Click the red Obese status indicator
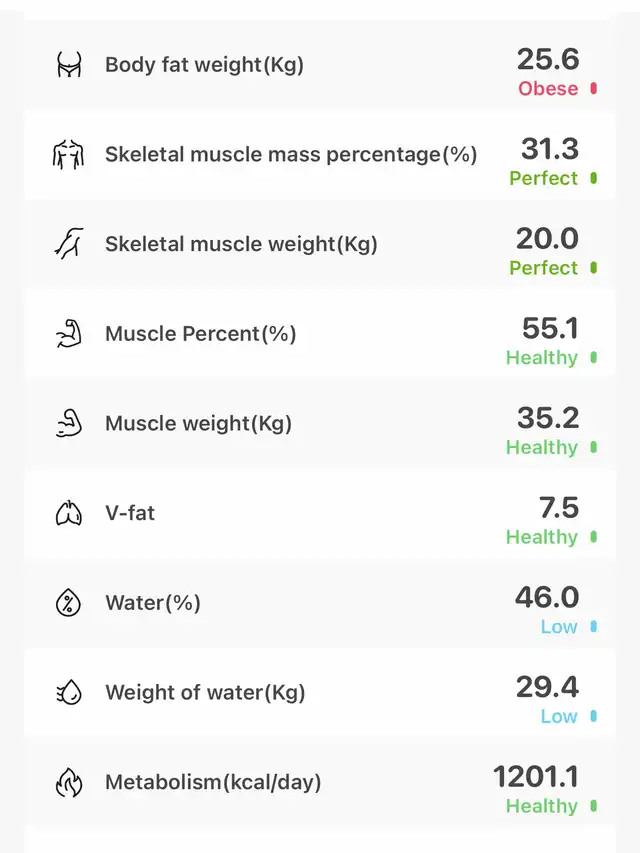 [594, 89]
